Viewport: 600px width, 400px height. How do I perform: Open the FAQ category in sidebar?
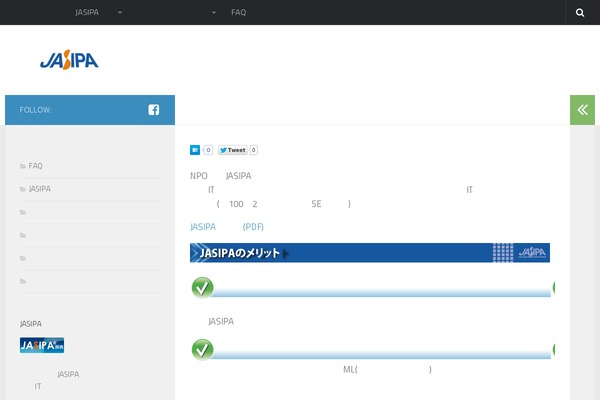(x=35, y=166)
